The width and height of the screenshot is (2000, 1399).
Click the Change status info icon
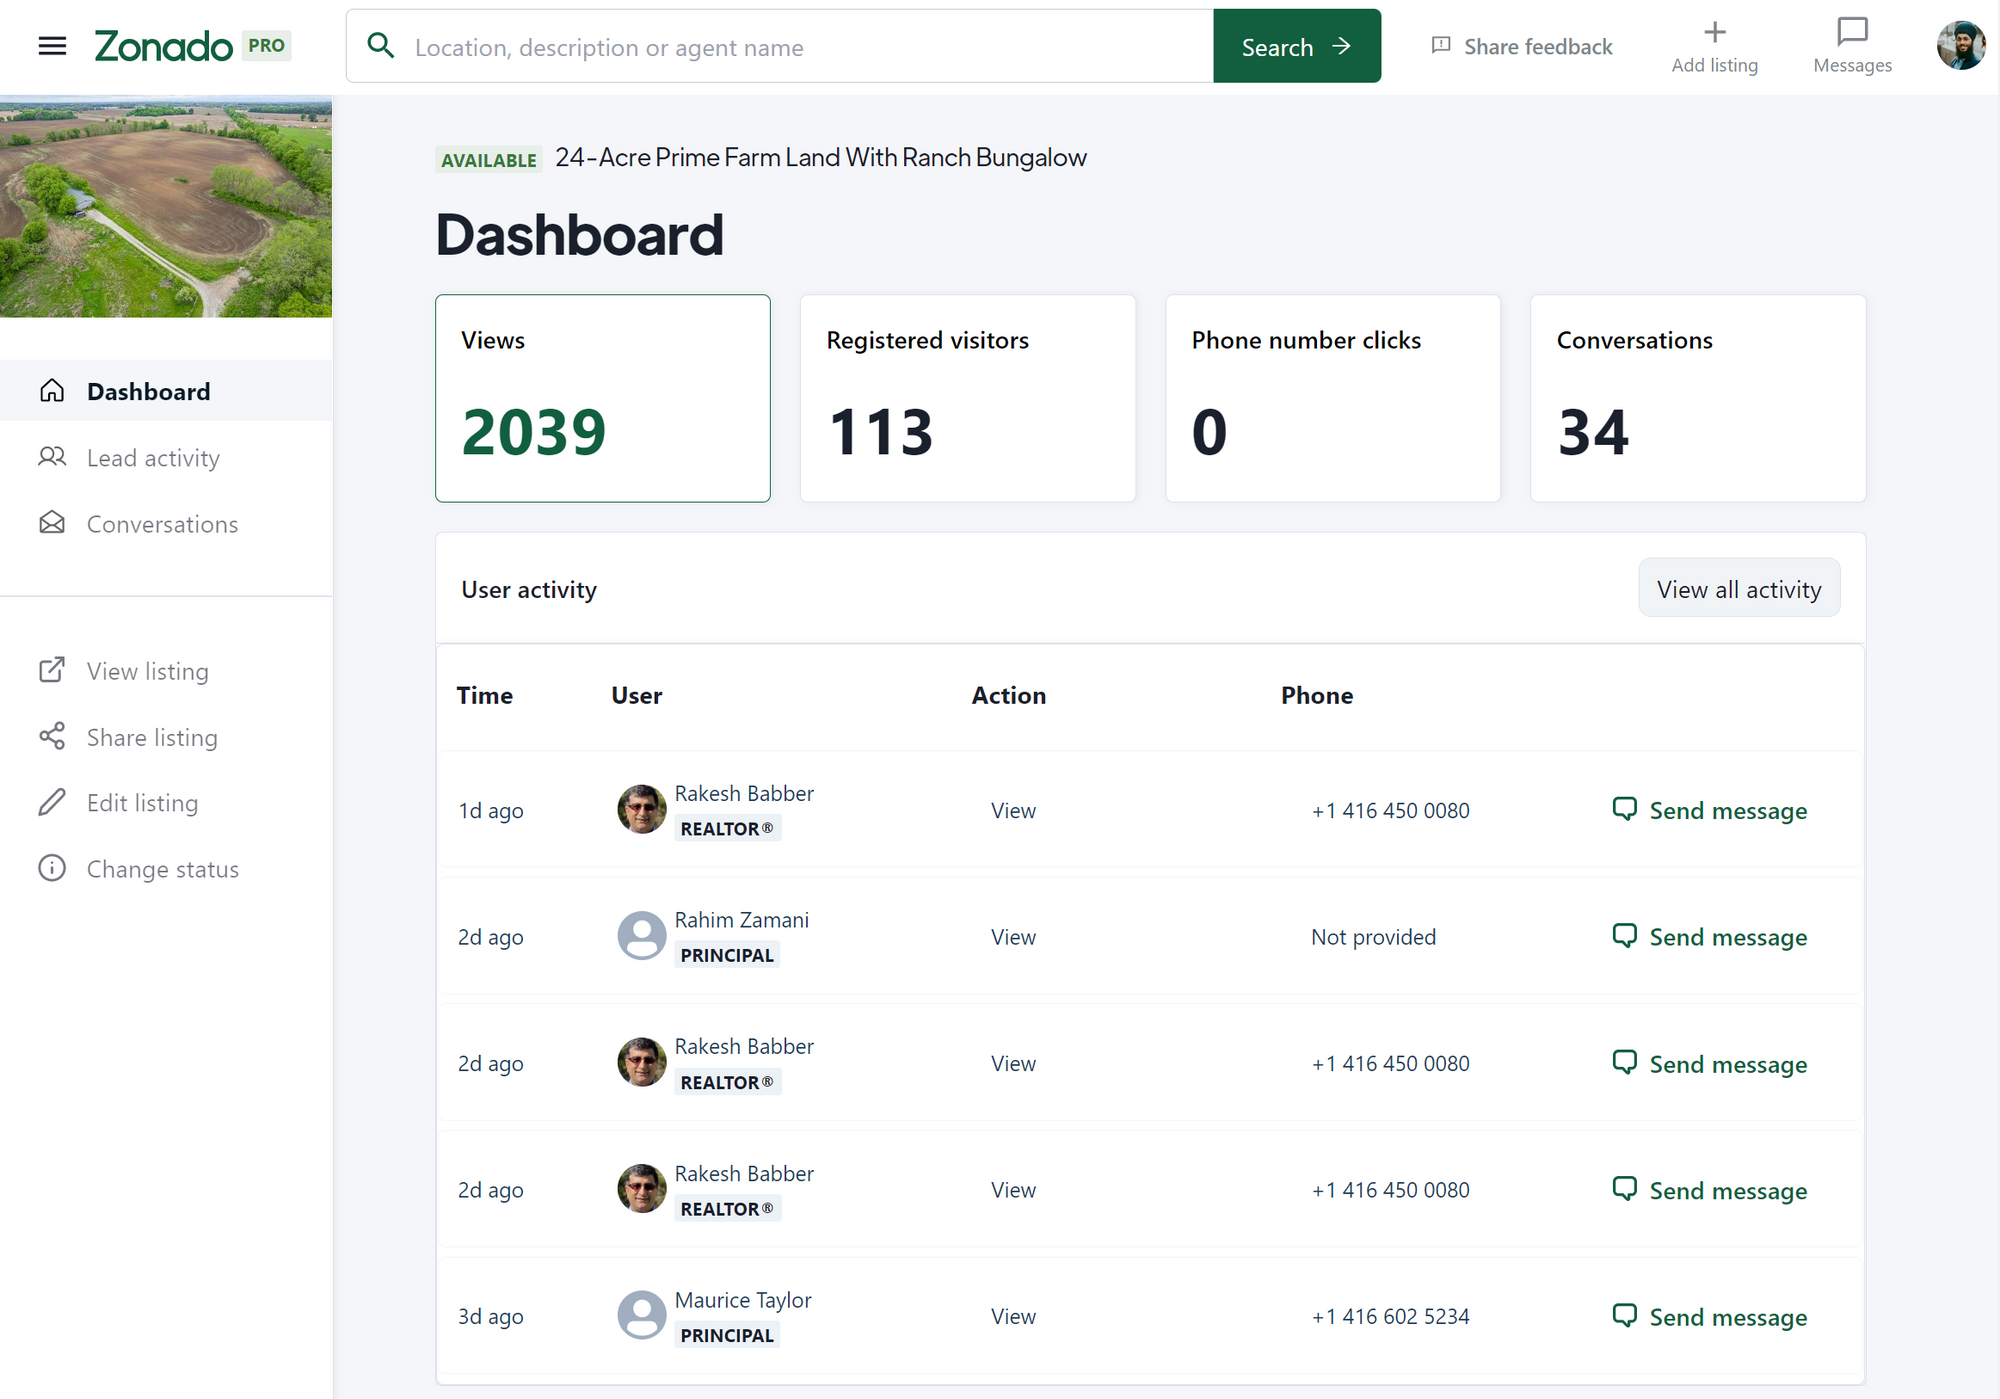pos(52,868)
